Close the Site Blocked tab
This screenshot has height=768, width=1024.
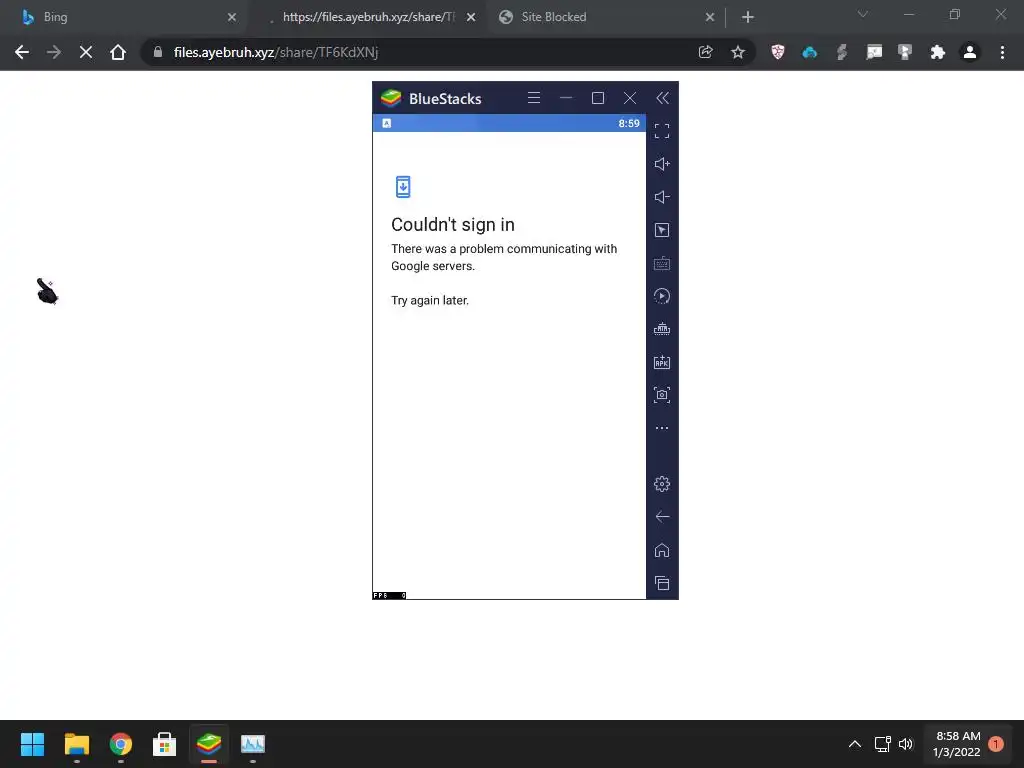(710, 17)
